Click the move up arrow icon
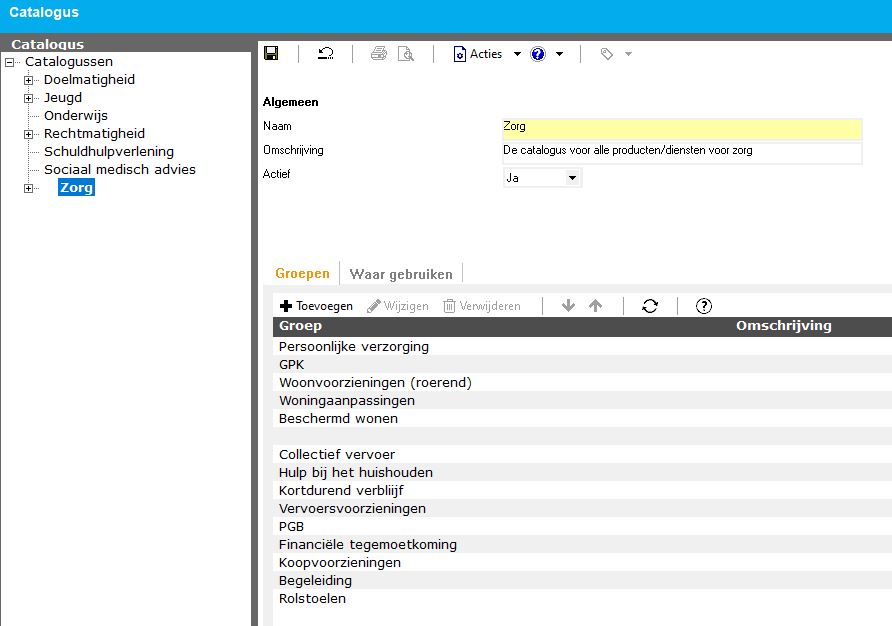Viewport: 892px width, 626px height. (596, 306)
